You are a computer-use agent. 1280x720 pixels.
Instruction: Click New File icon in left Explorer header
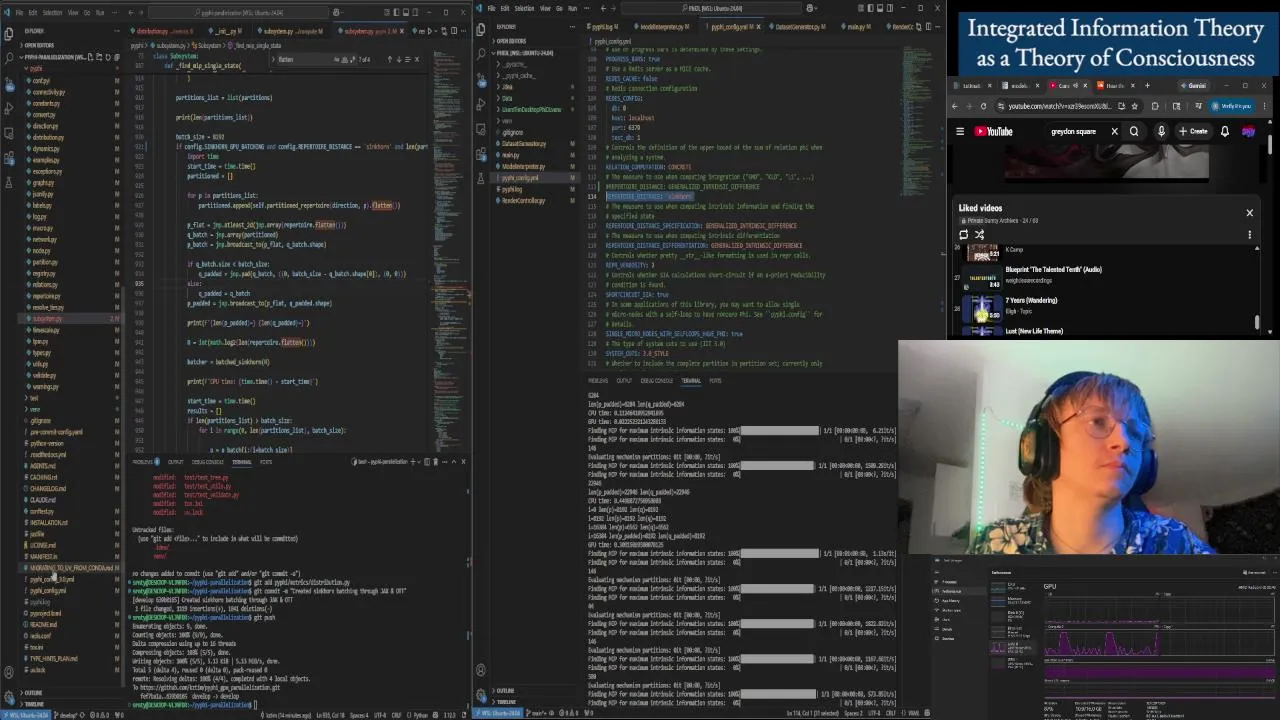pyautogui.click(x=90, y=57)
